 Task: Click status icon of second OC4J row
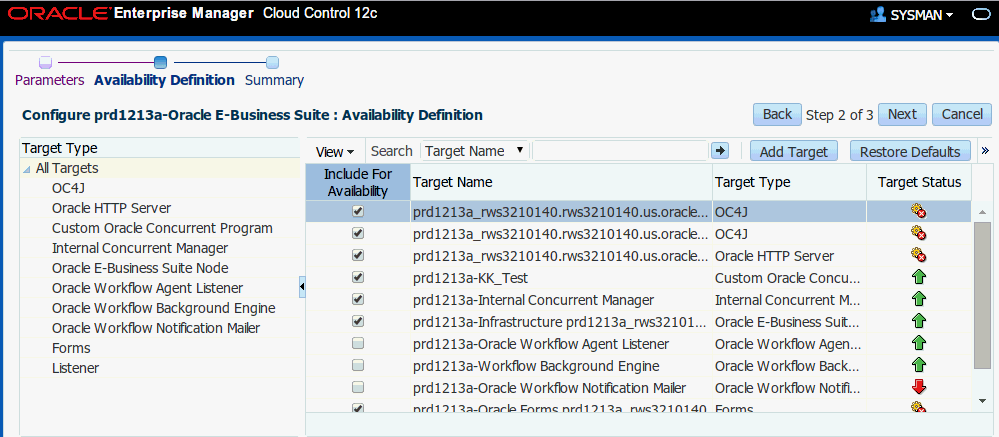point(919,233)
